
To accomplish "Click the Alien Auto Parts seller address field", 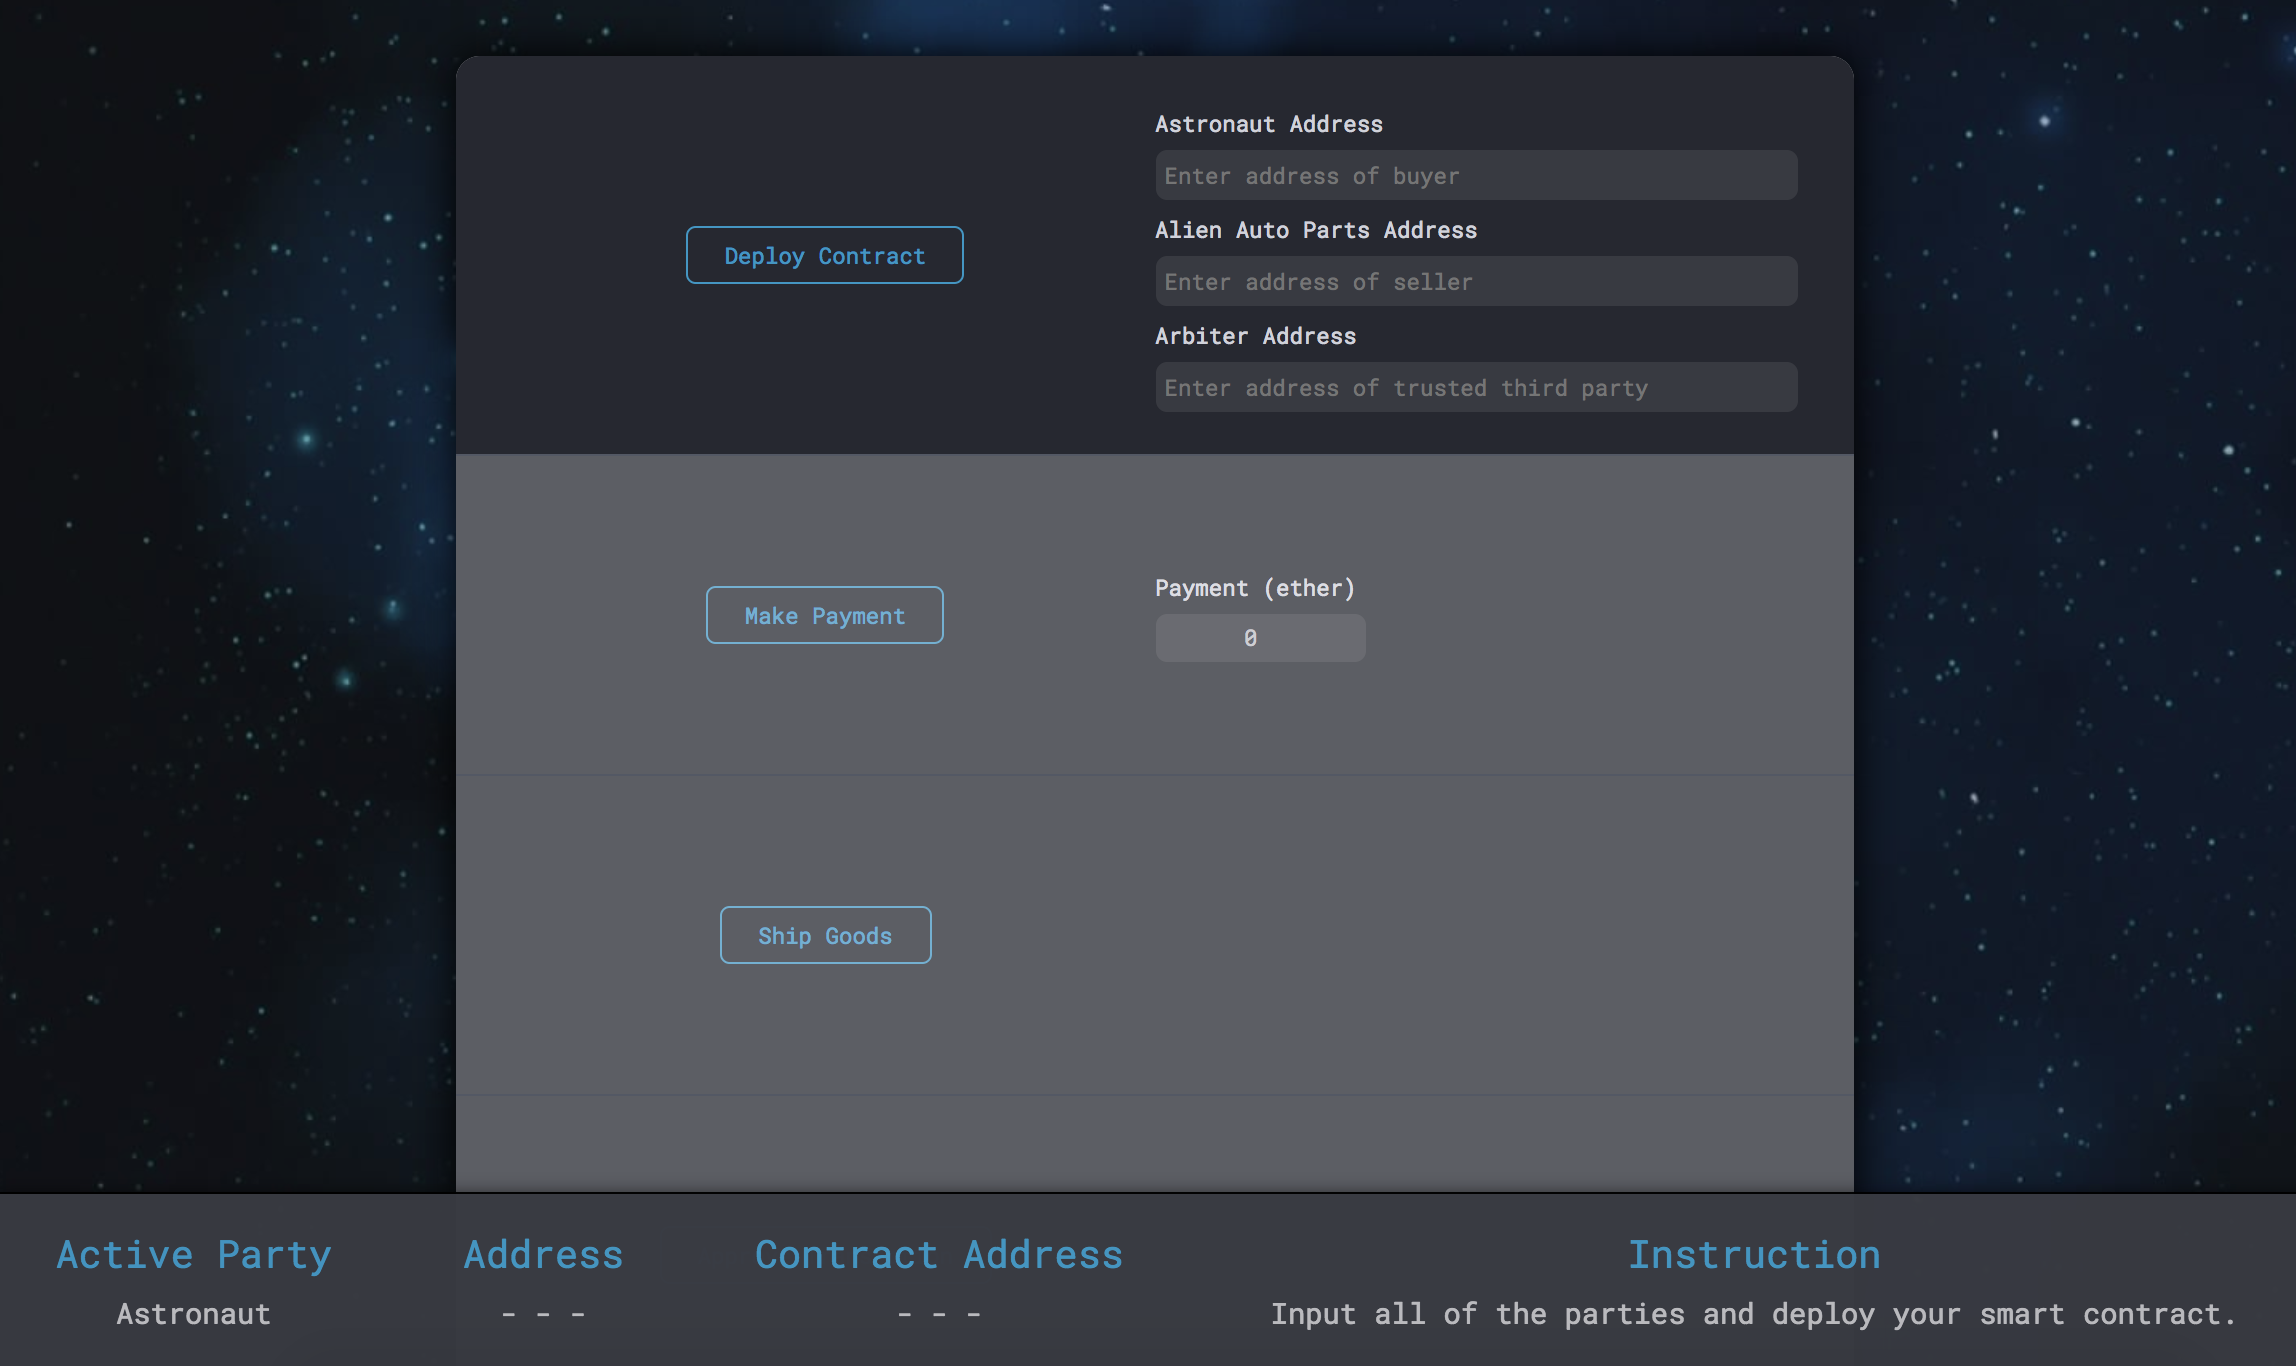I will click(1476, 282).
